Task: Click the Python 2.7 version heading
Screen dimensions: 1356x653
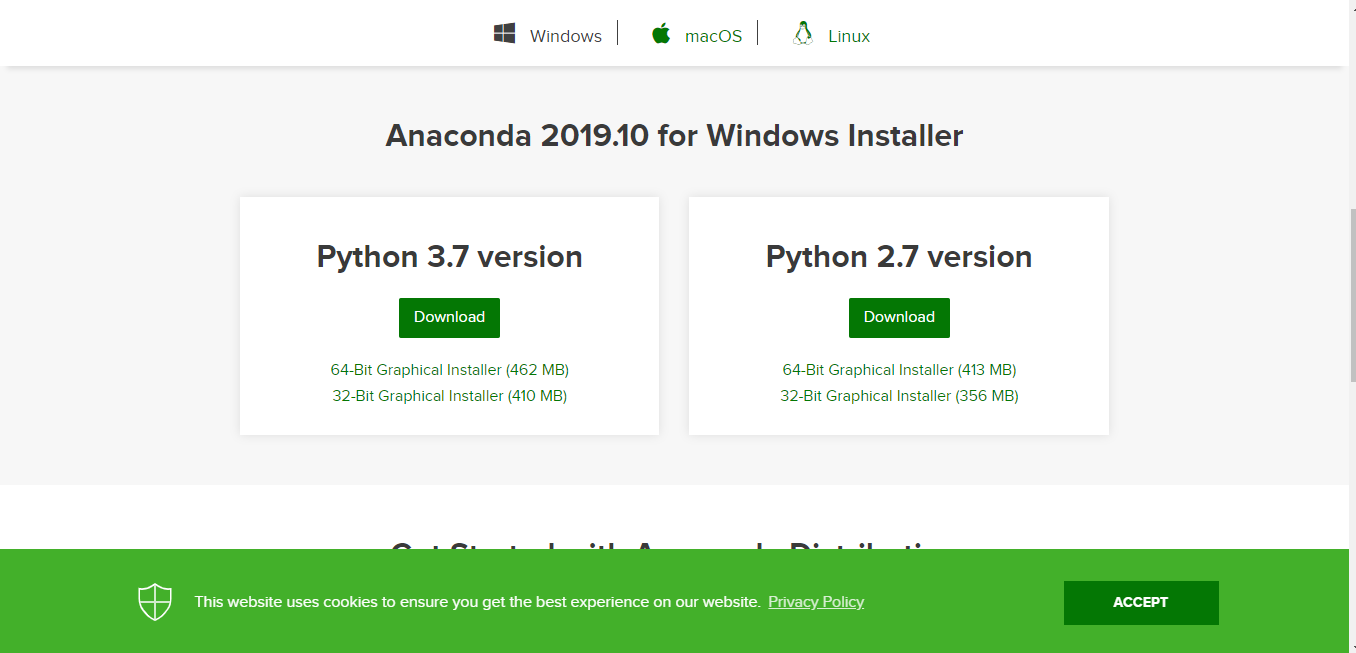Action: point(898,256)
